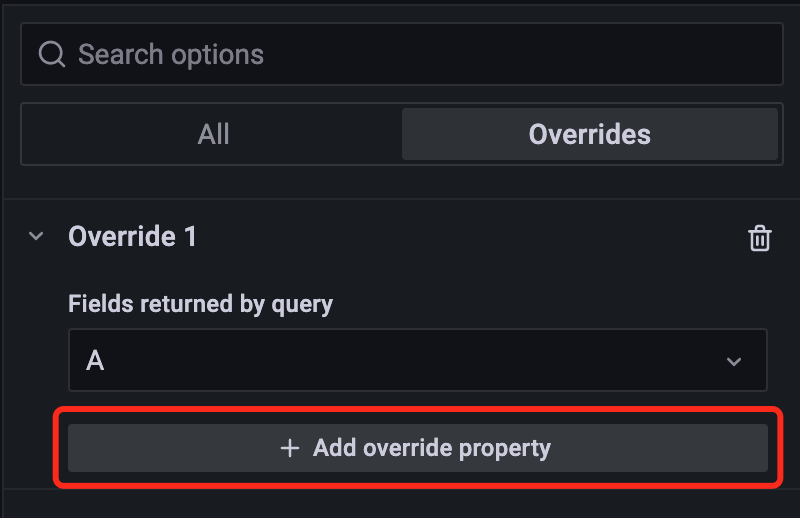Image resolution: width=800 pixels, height=518 pixels.
Task: Remove the override via the bin icon
Action: 760,238
